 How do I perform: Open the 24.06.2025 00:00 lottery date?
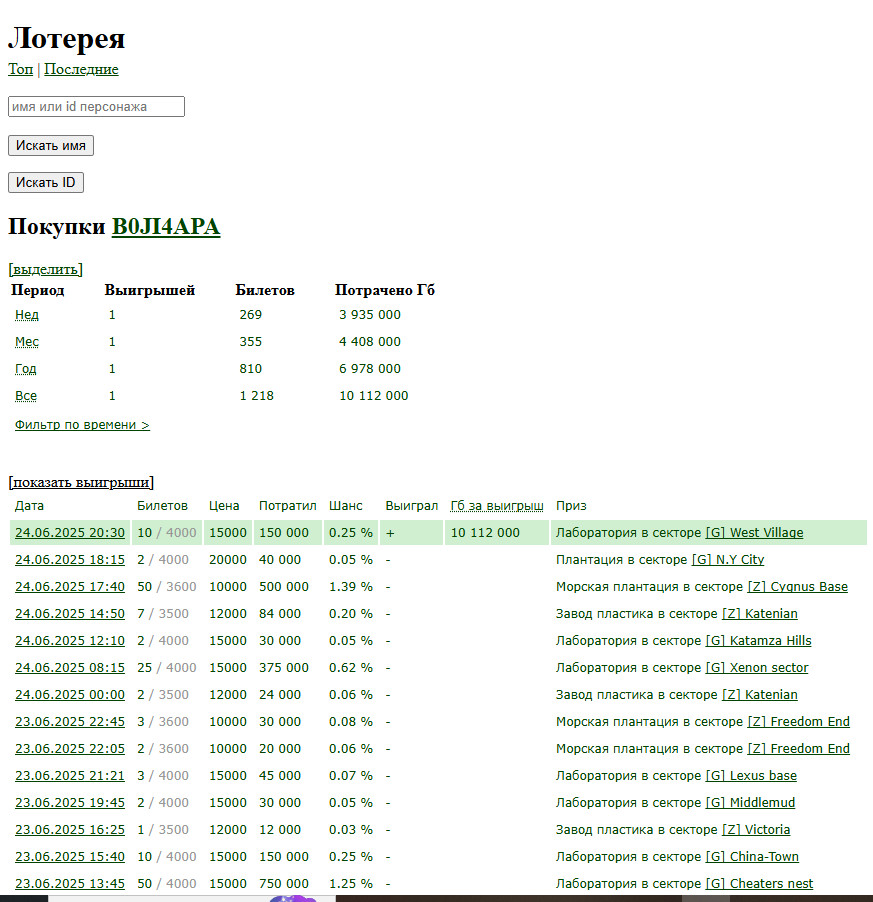pyautogui.click(x=70, y=695)
